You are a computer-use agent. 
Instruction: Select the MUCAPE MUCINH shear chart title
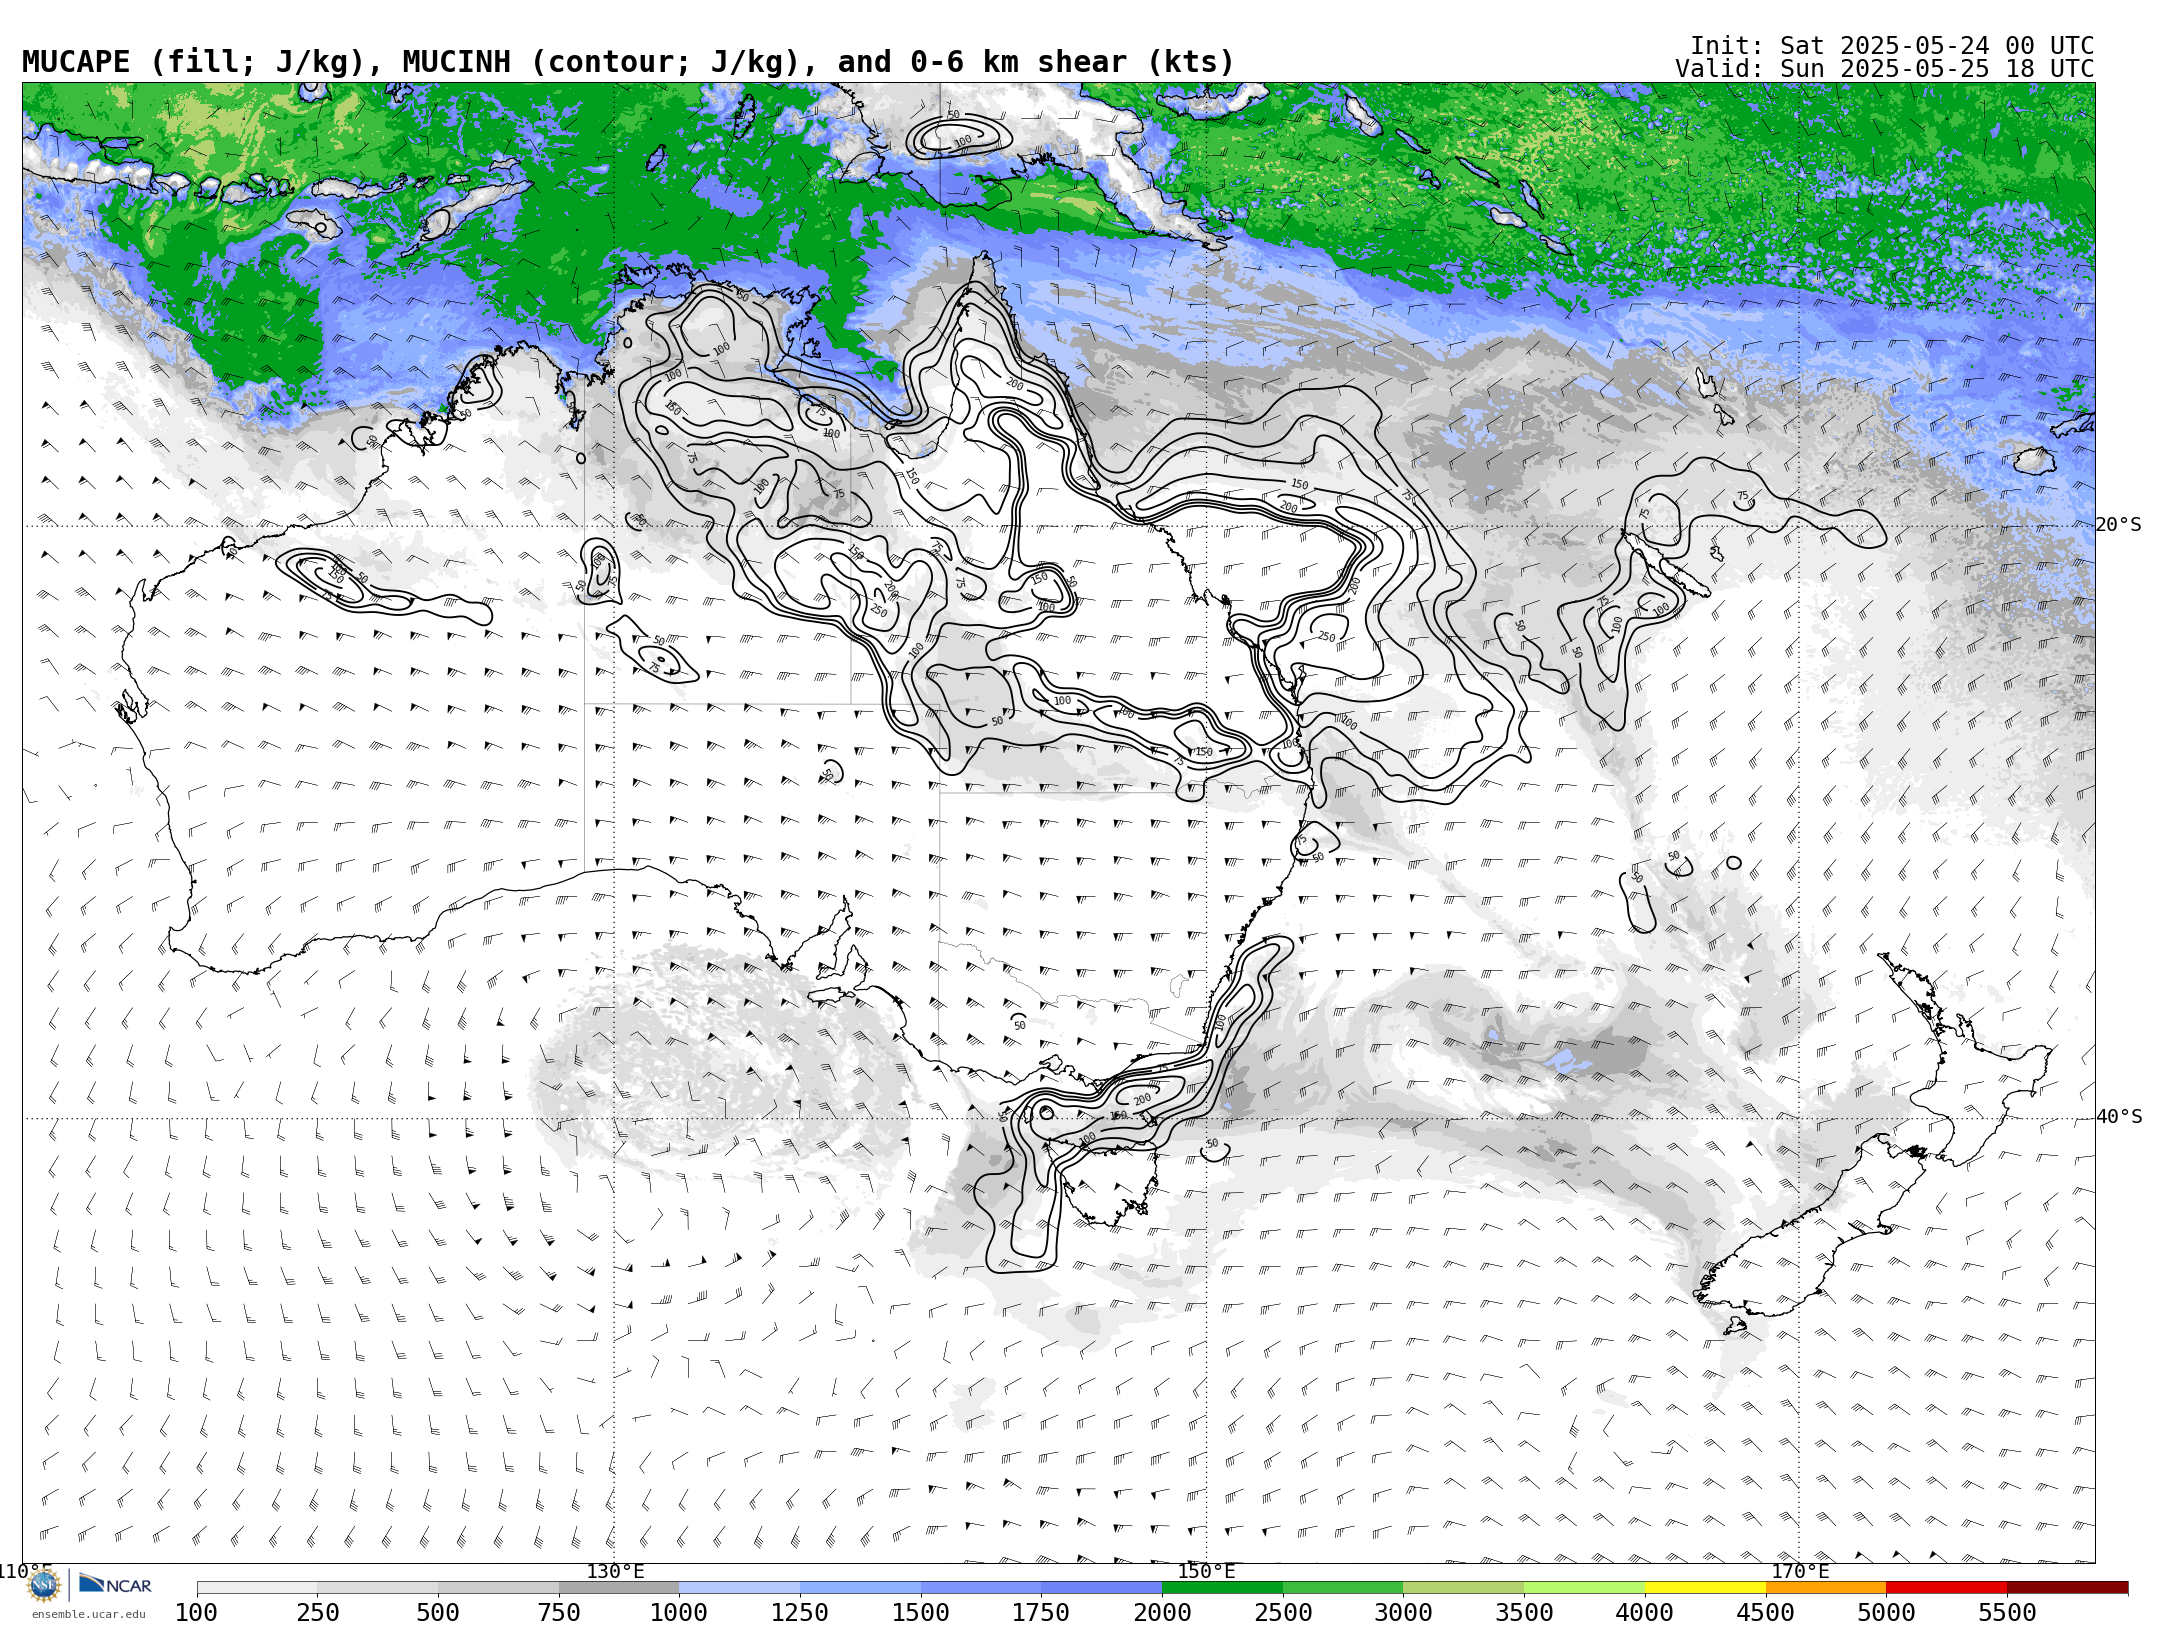628,63
